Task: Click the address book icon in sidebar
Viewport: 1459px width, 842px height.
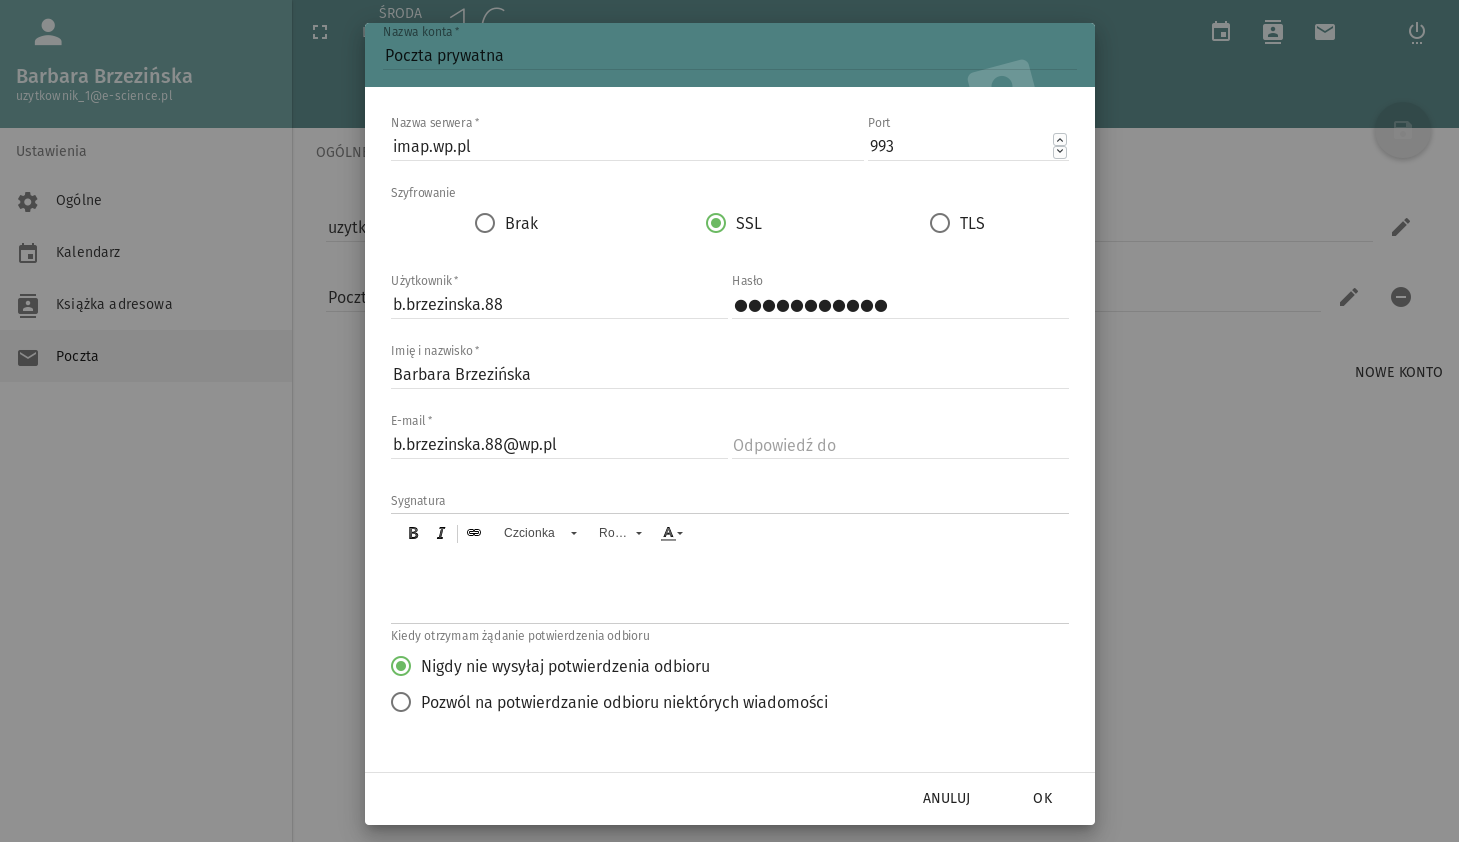Action: pyautogui.click(x=28, y=305)
